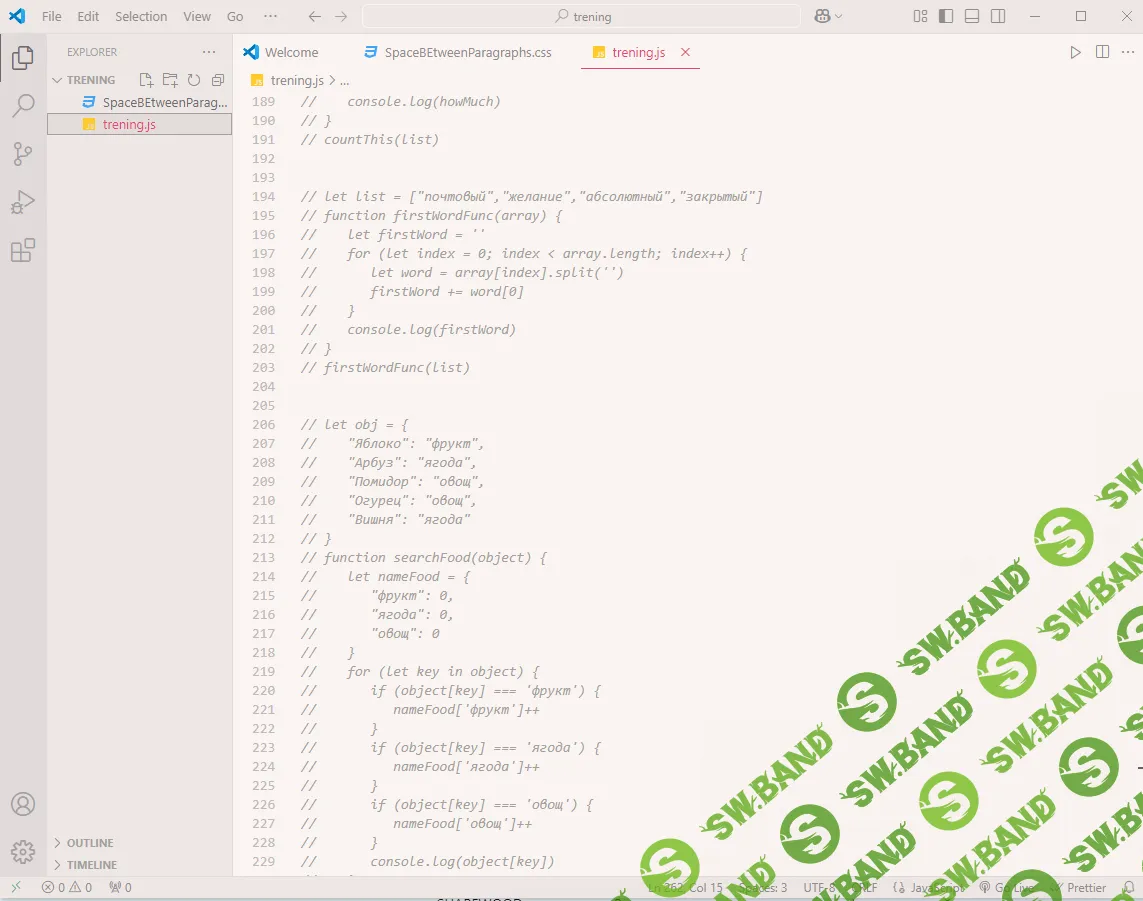Screen dimensions: 1143x901
Task: Click the New File icon in Explorer
Action: (146, 80)
